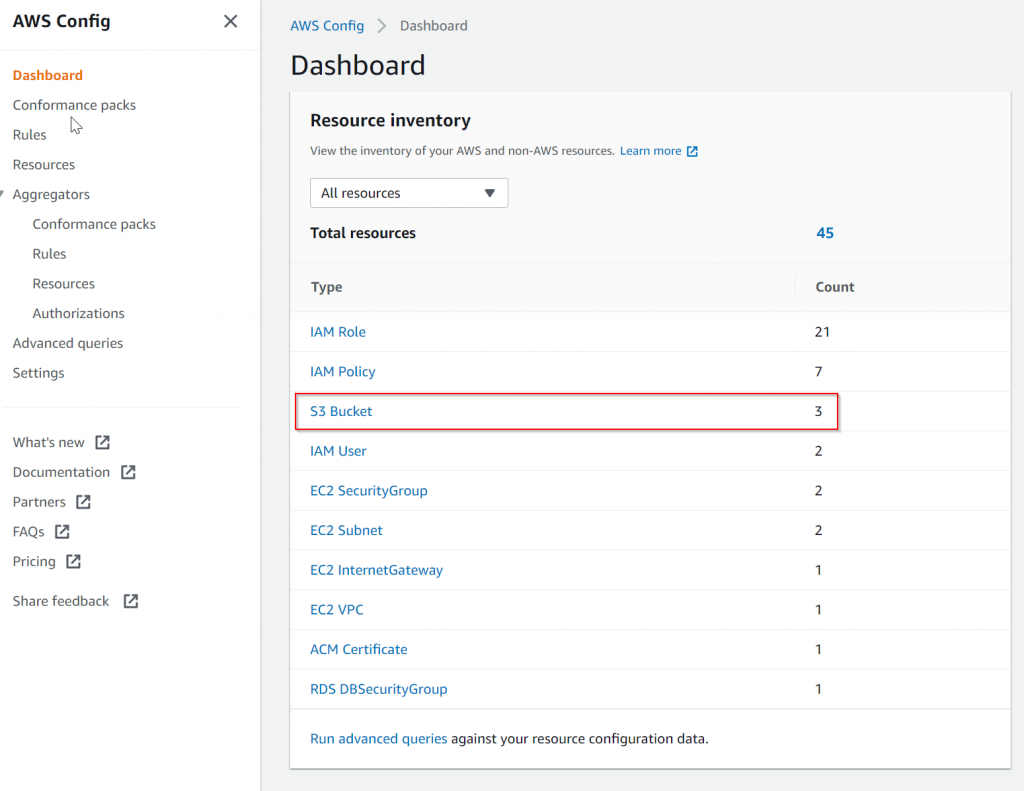
Task: Open the EC2 InternetGateway resource type
Action: tap(376, 570)
